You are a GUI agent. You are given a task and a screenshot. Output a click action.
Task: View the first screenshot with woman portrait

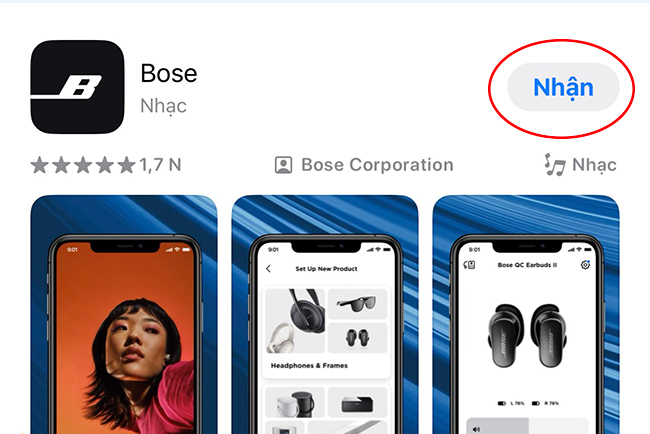pos(124,315)
